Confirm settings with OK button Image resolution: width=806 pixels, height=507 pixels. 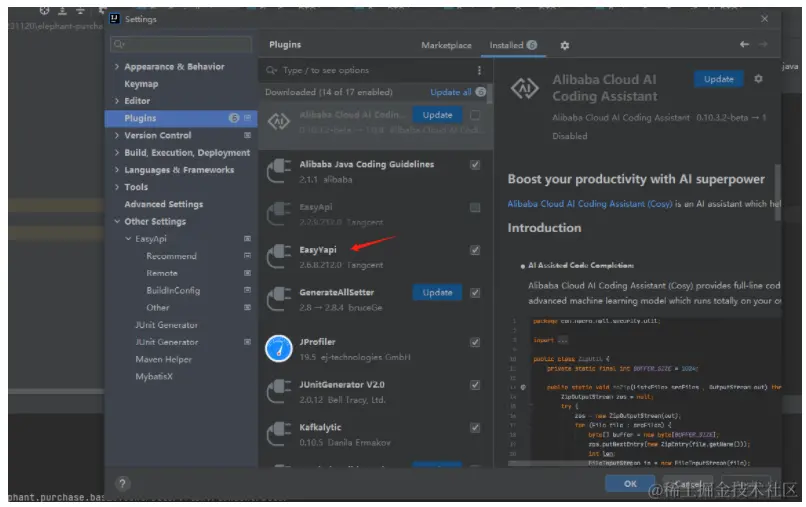point(630,483)
